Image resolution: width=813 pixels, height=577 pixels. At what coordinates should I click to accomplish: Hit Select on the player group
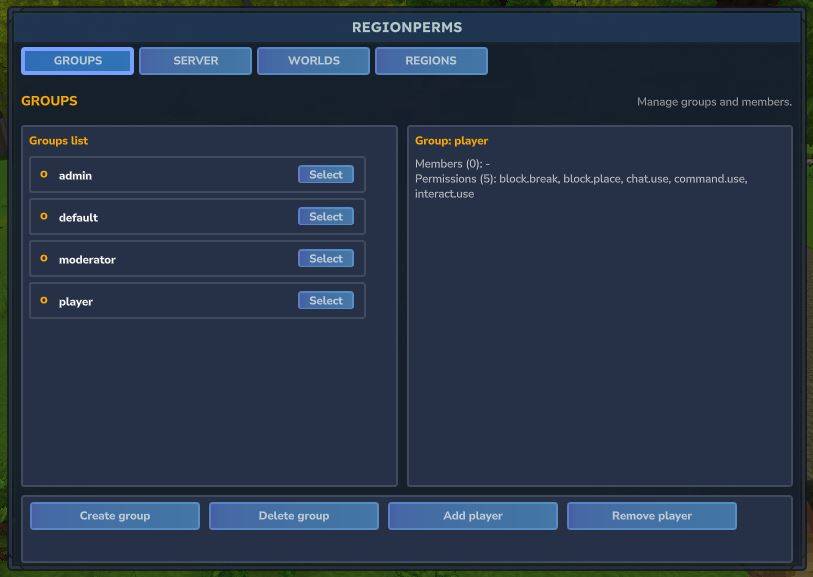tap(325, 301)
